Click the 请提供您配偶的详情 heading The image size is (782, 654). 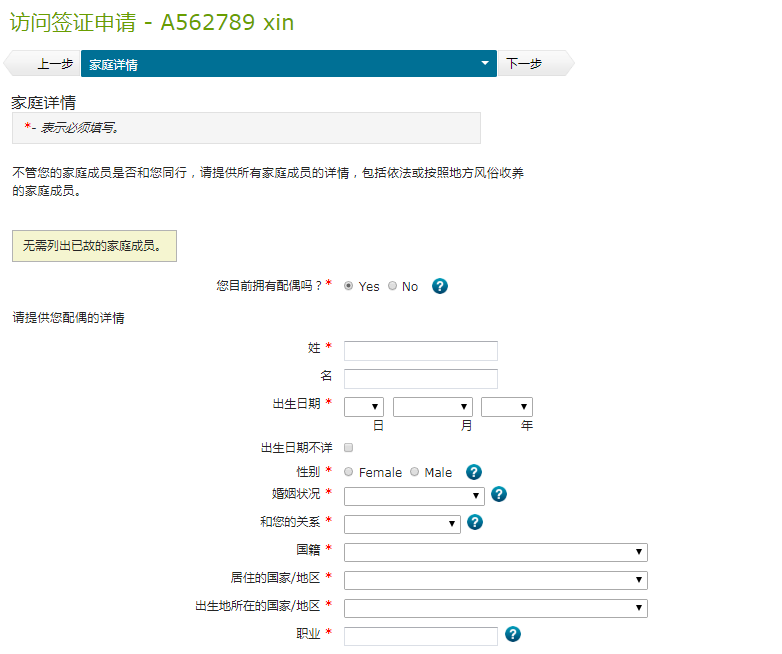tap(68, 318)
